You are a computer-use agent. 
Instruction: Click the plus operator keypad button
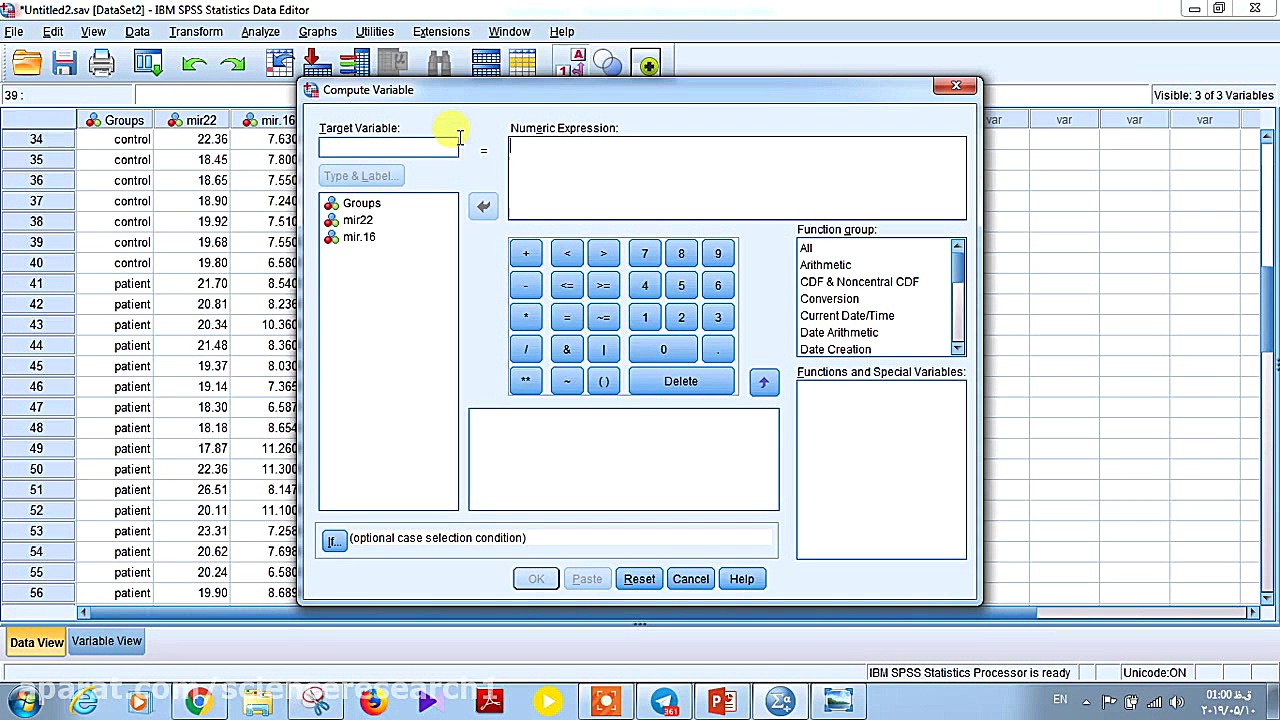(526, 253)
